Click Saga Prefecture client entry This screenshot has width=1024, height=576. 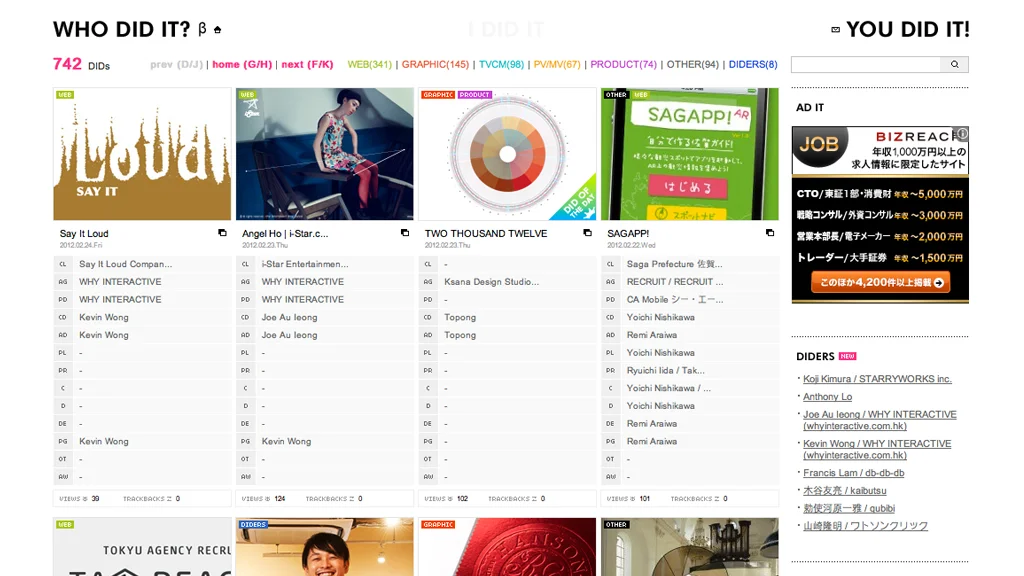tap(675, 264)
